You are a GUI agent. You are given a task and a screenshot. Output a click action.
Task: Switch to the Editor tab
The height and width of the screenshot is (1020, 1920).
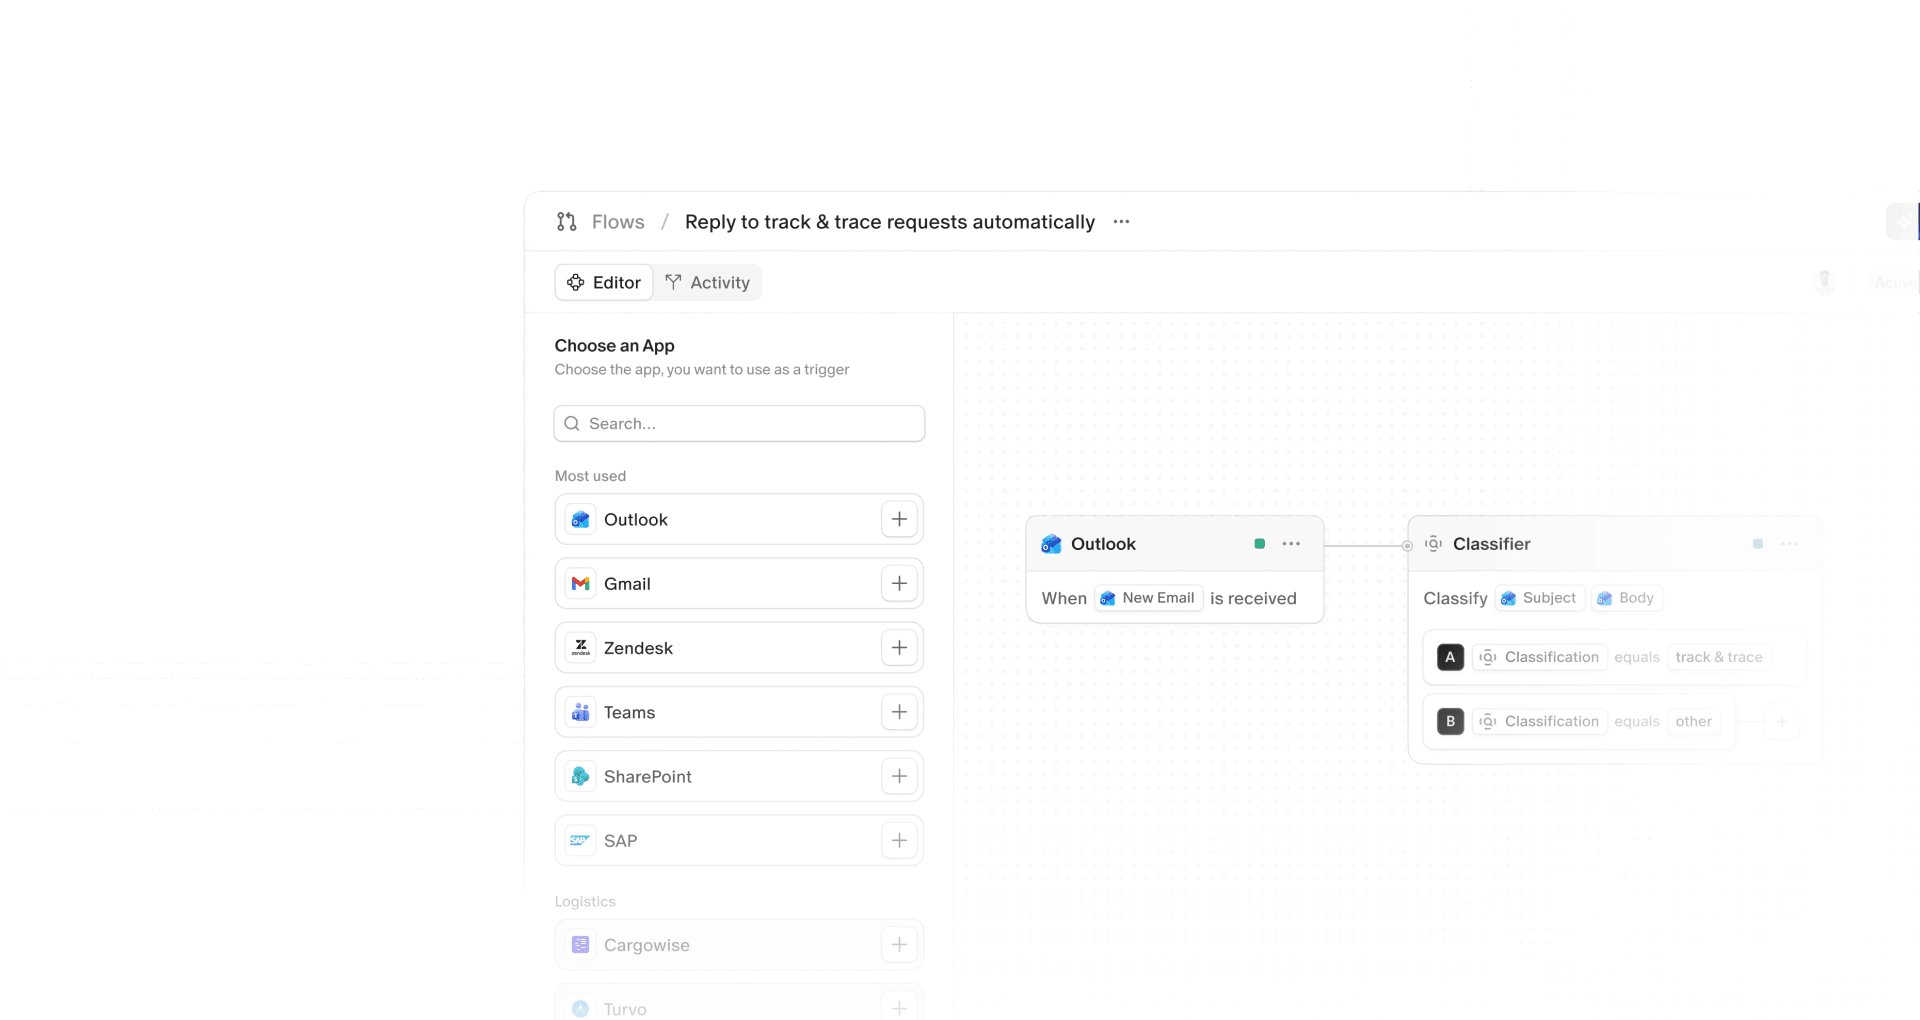point(604,283)
